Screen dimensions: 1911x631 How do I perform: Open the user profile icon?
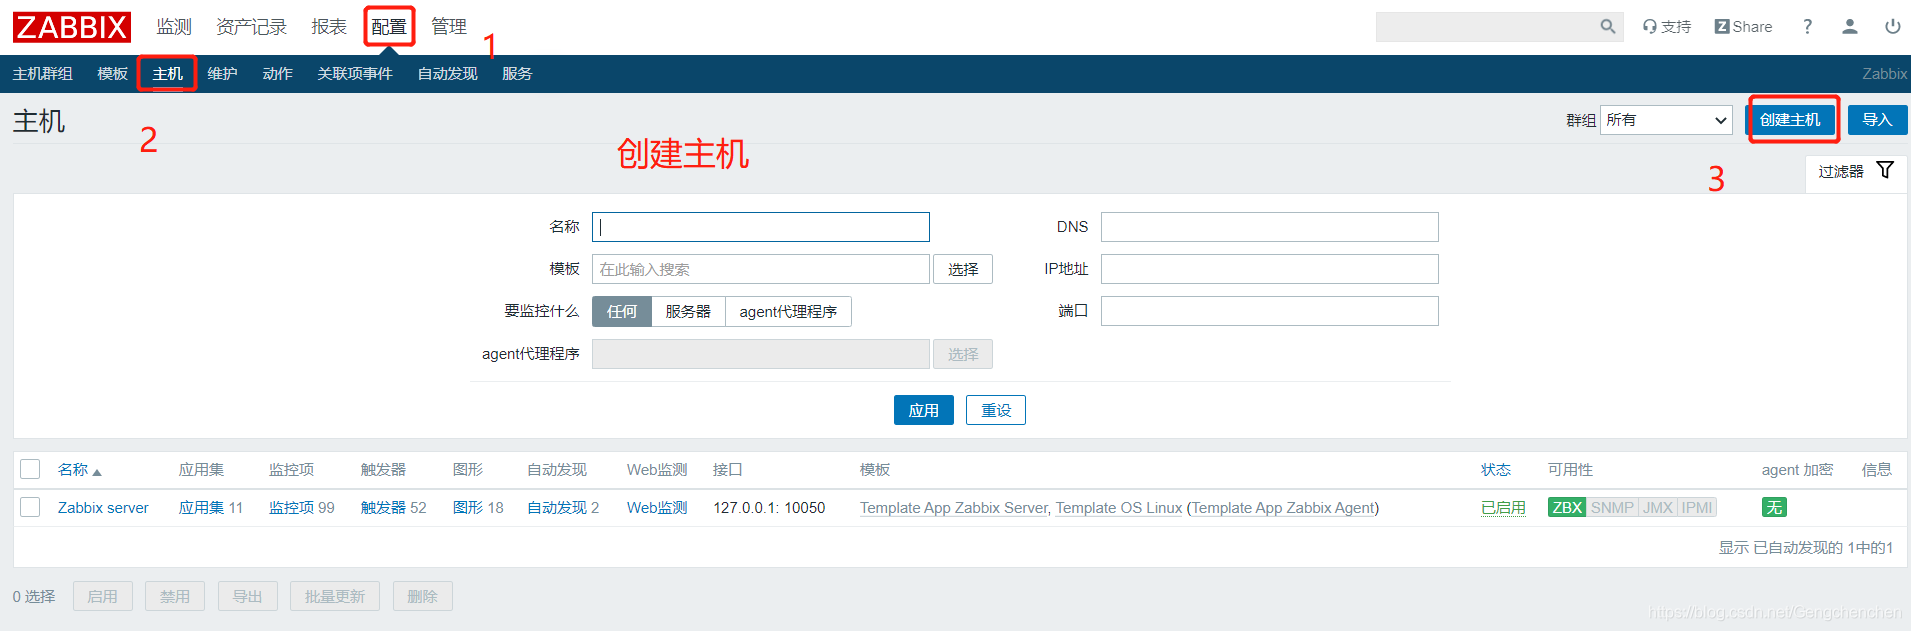[1850, 27]
